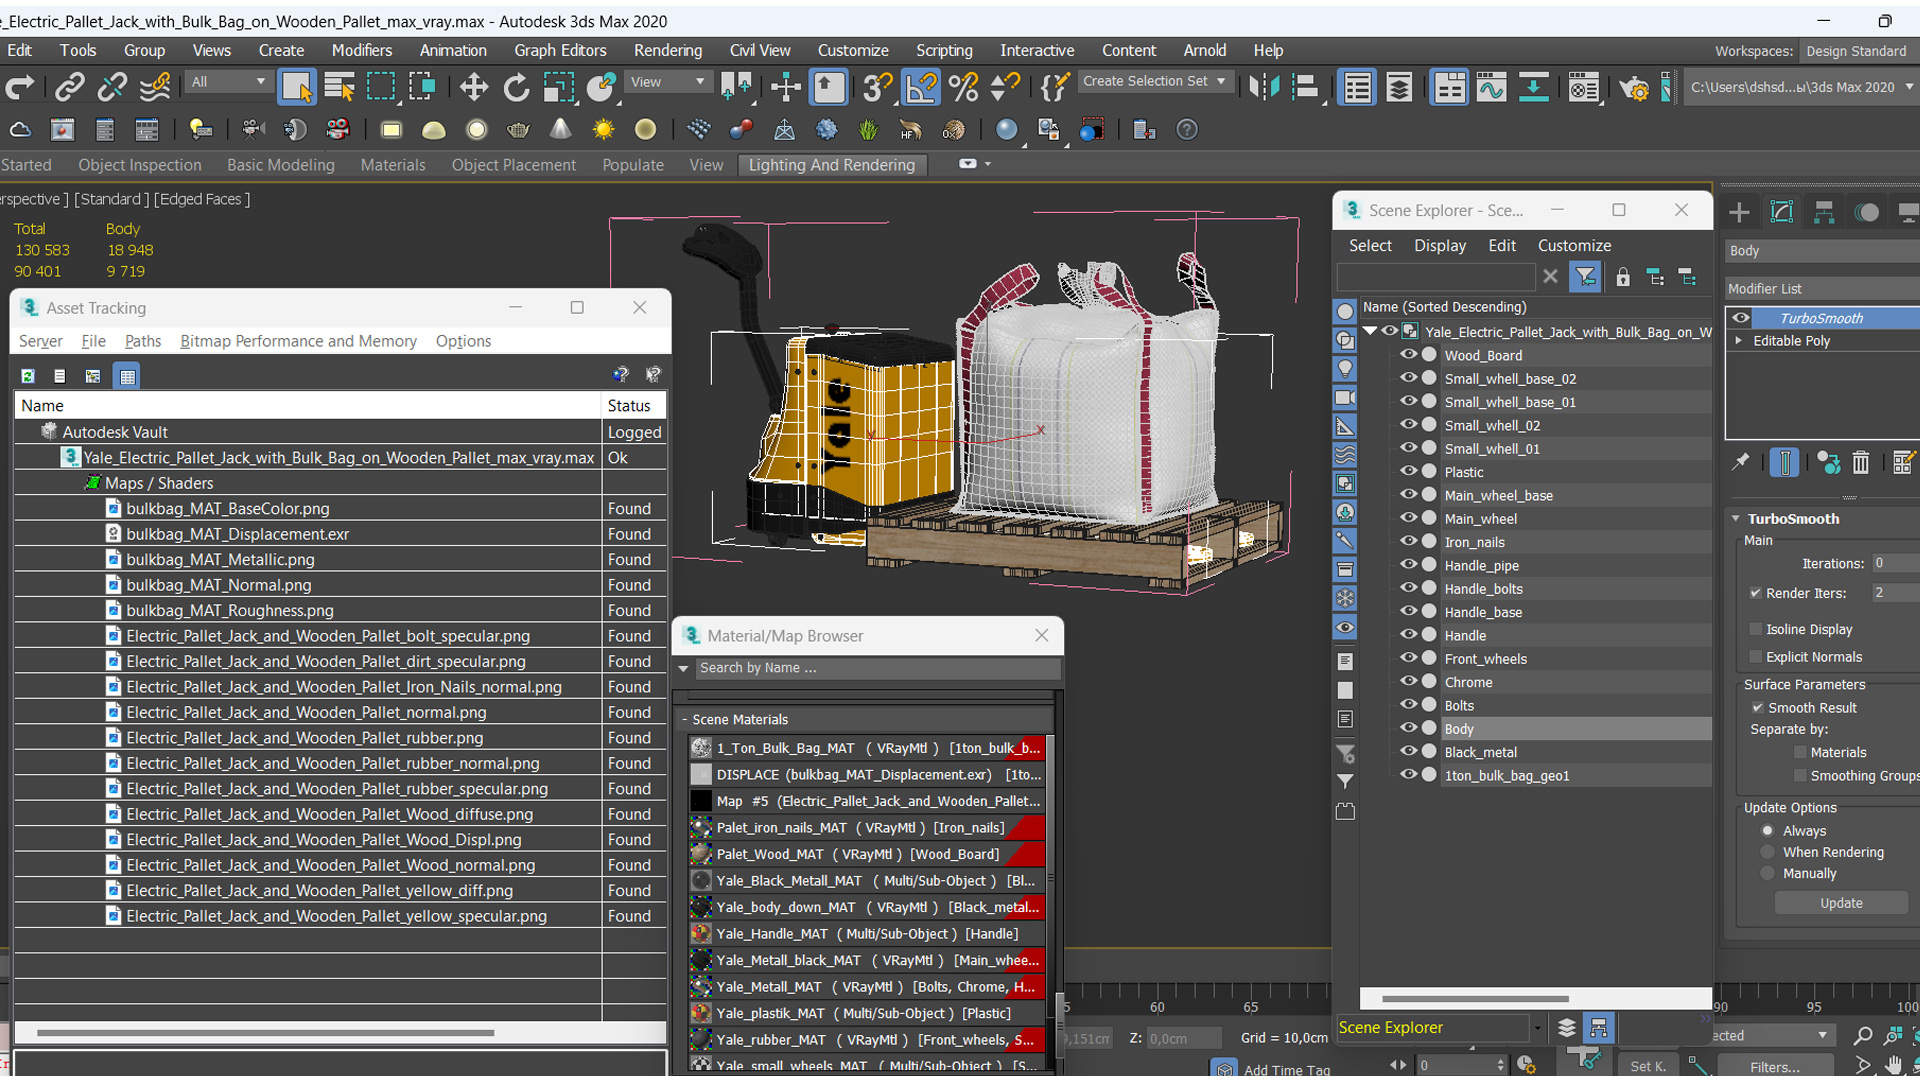Enable Explicit Normals checkbox

1756,657
